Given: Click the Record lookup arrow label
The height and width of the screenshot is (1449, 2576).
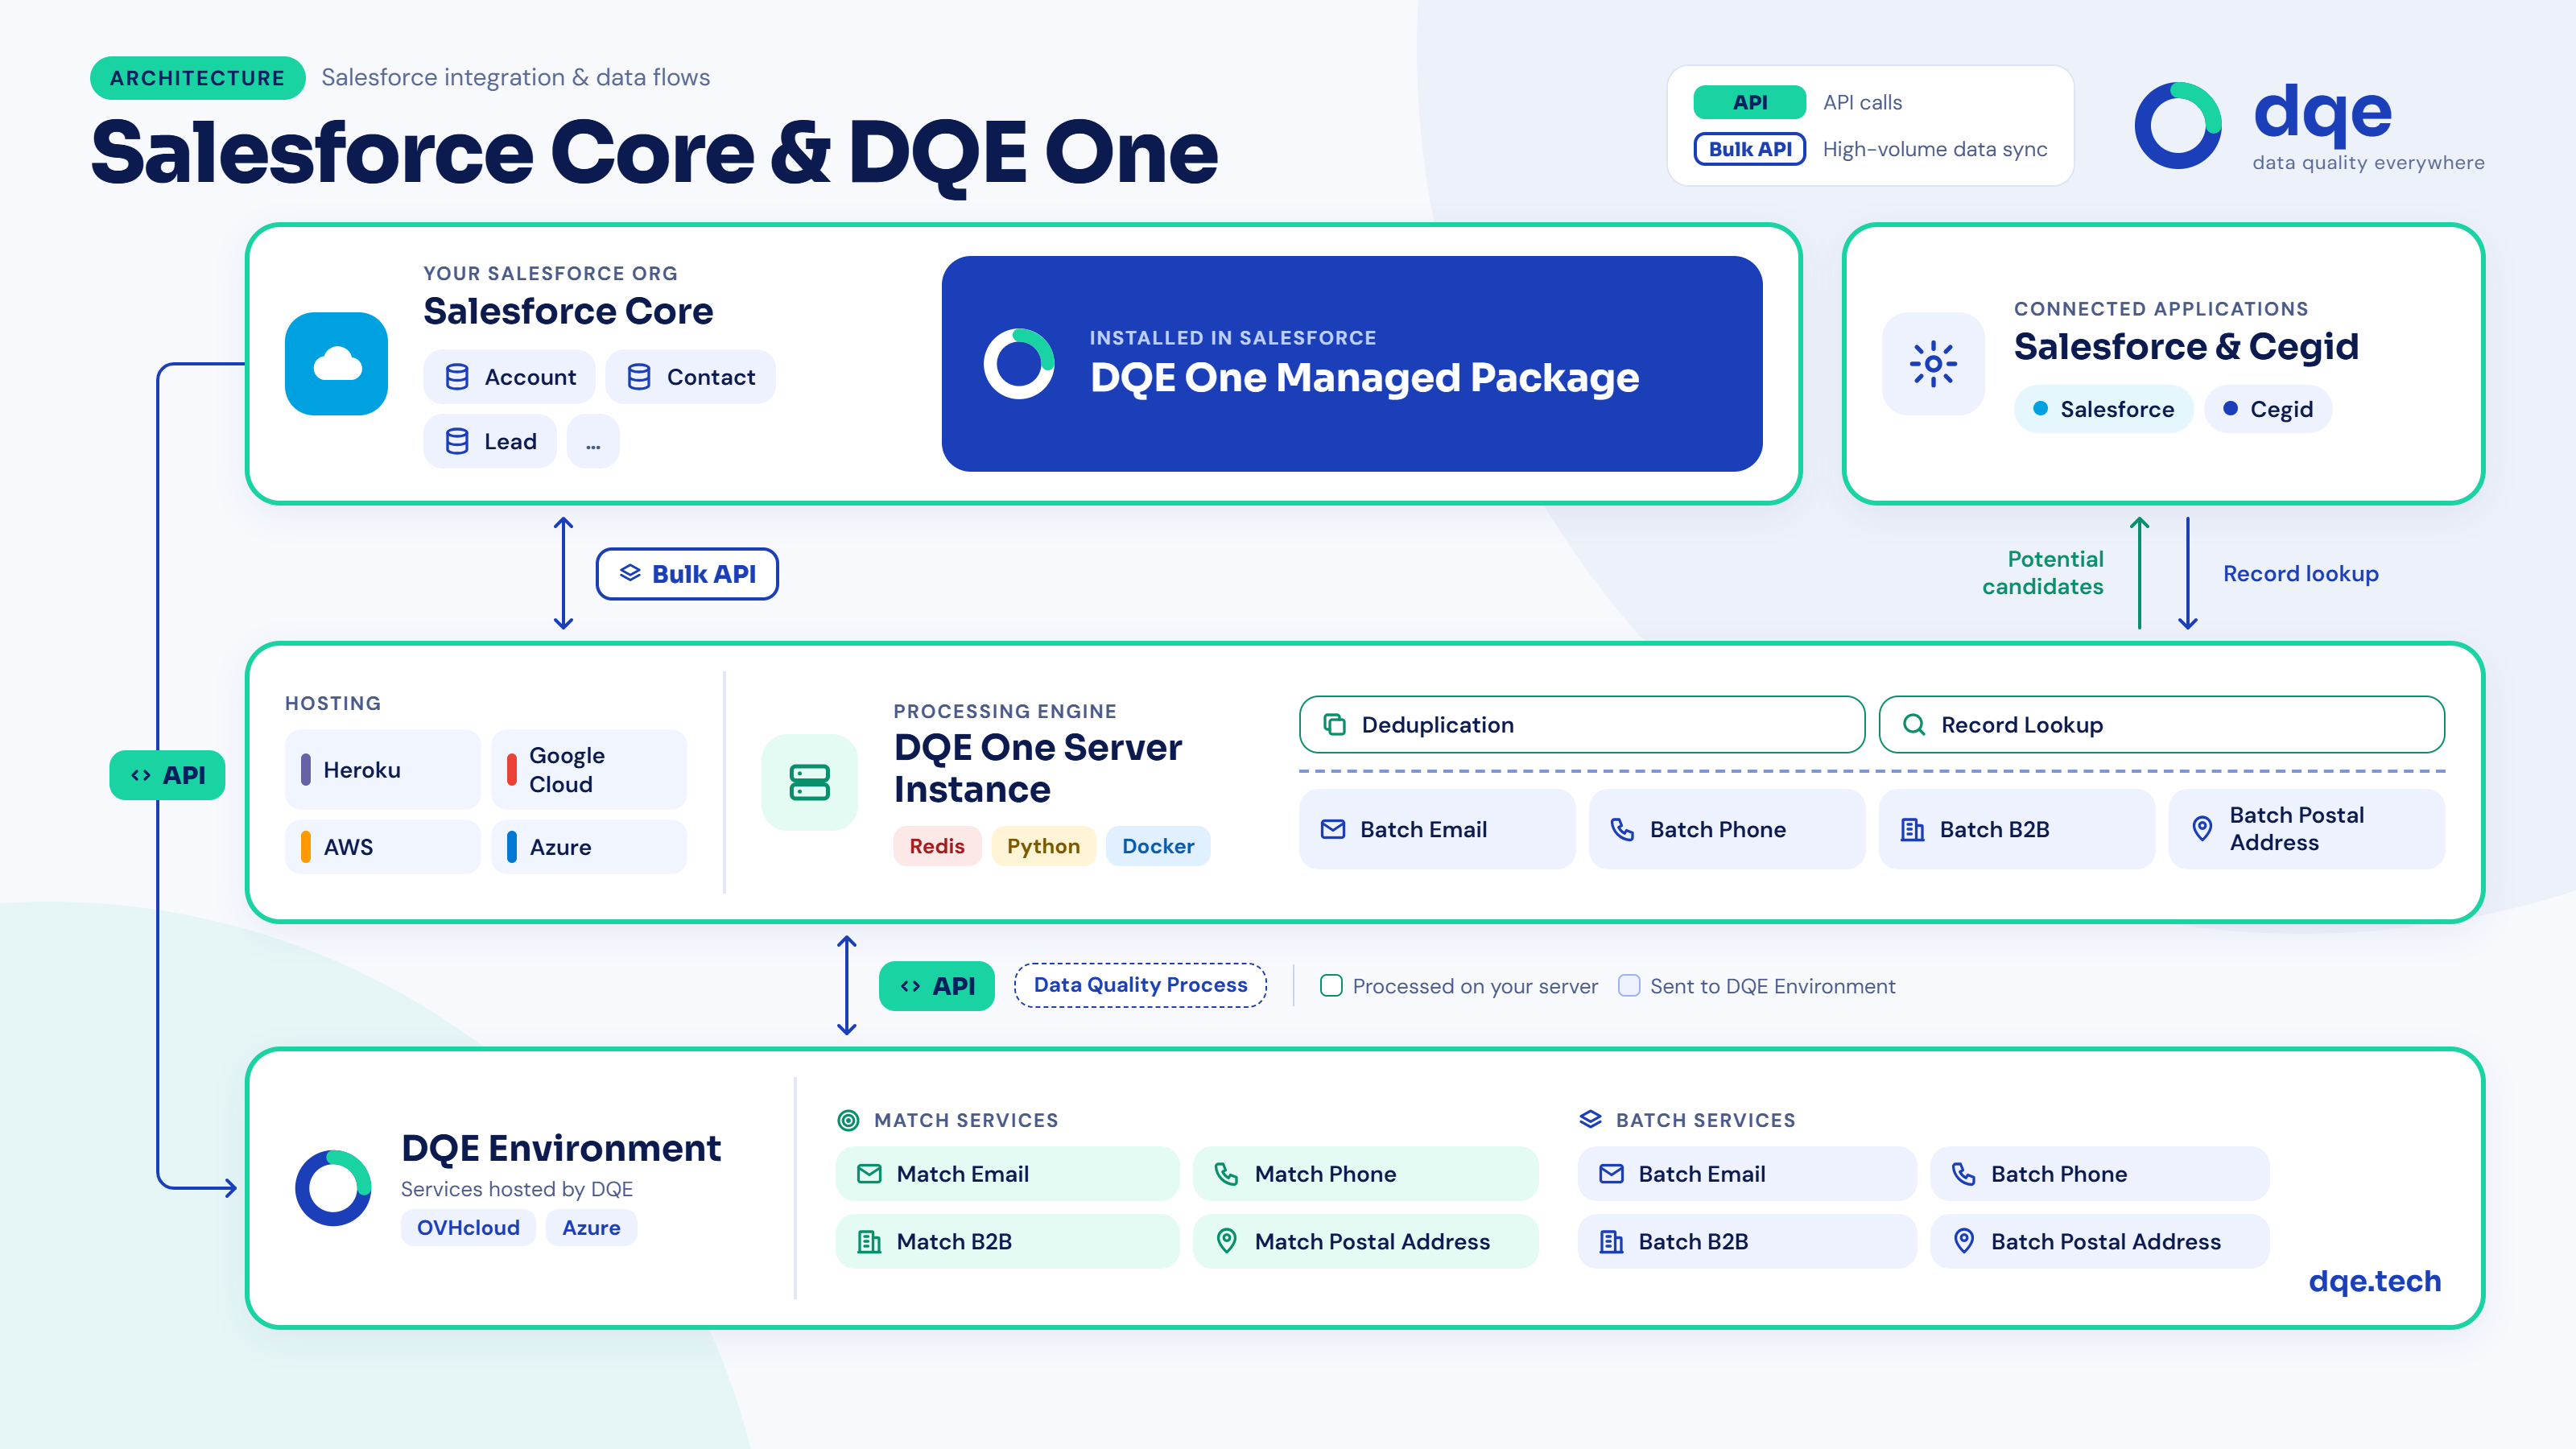Looking at the screenshot, I should tap(2300, 573).
